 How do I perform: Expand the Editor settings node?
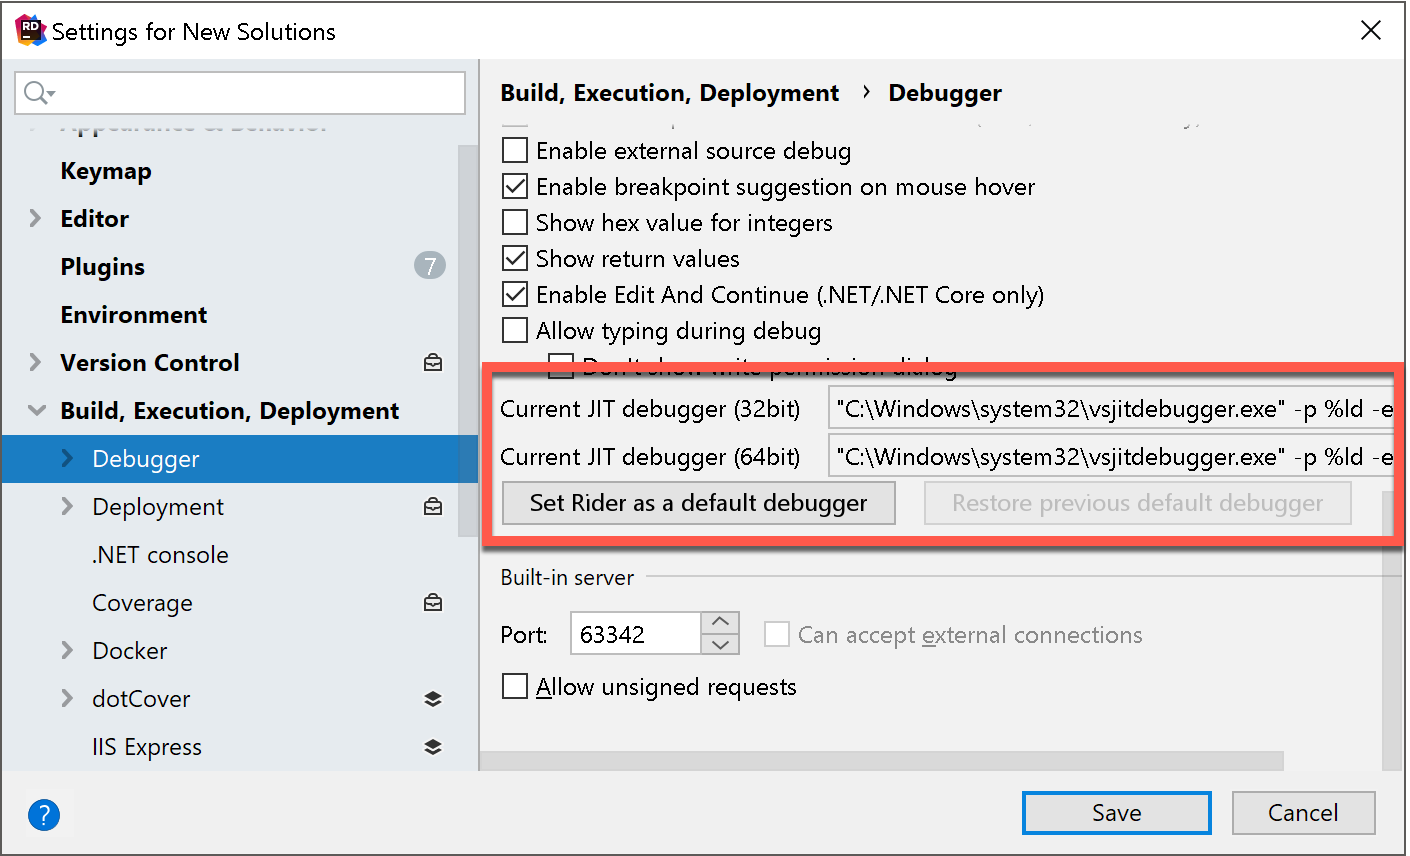(36, 219)
